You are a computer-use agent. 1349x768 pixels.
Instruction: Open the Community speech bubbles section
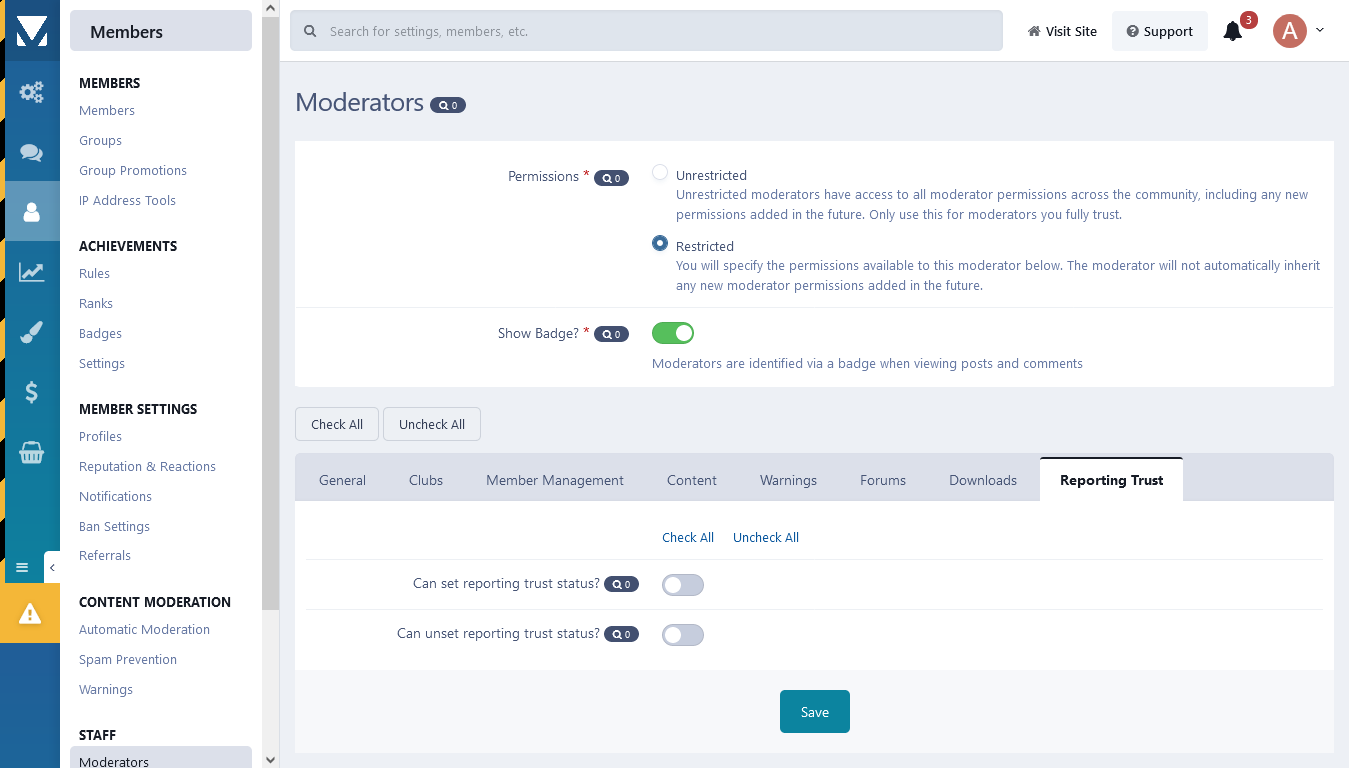32,153
